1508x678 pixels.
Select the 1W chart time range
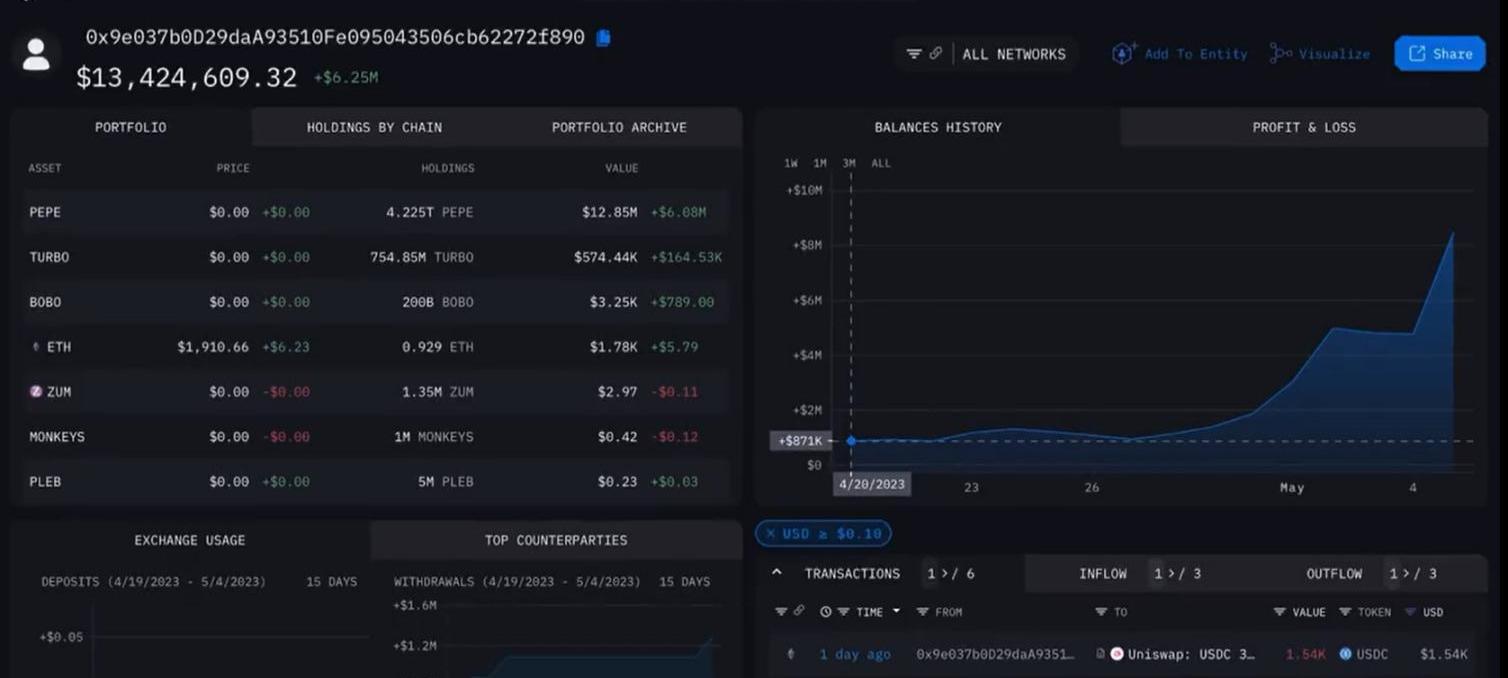click(x=791, y=163)
